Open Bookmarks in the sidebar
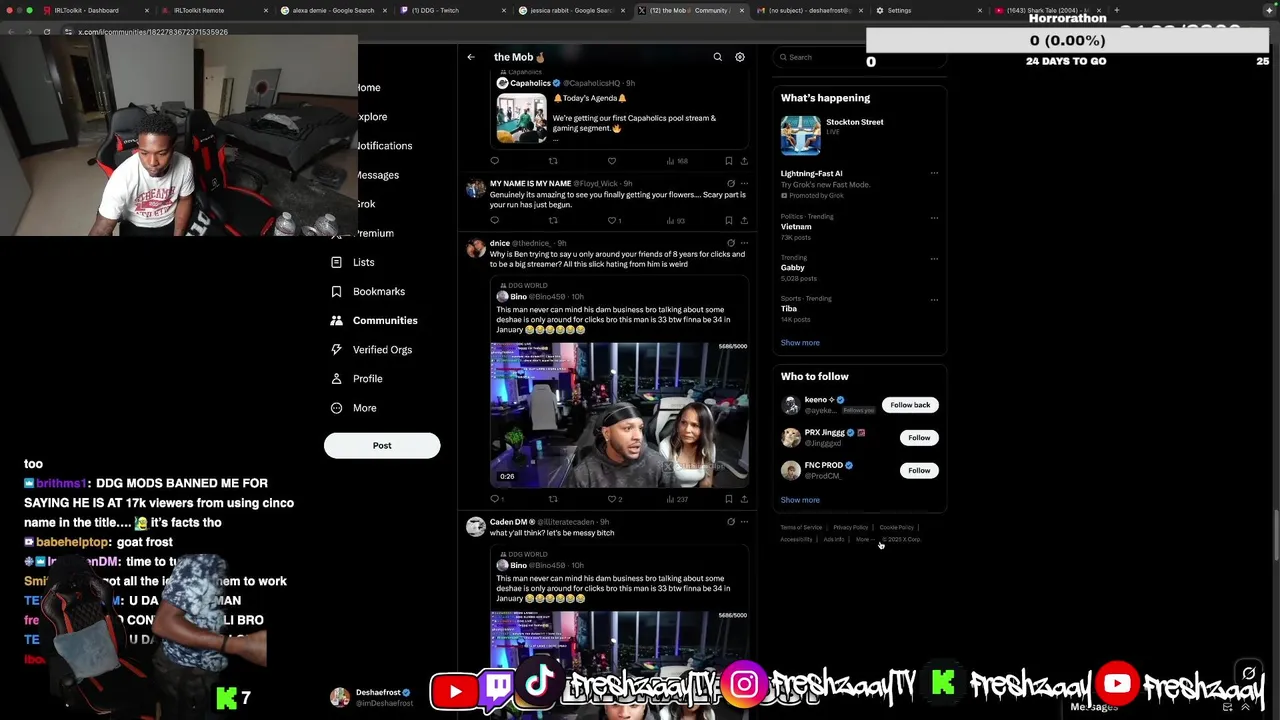 click(367, 291)
